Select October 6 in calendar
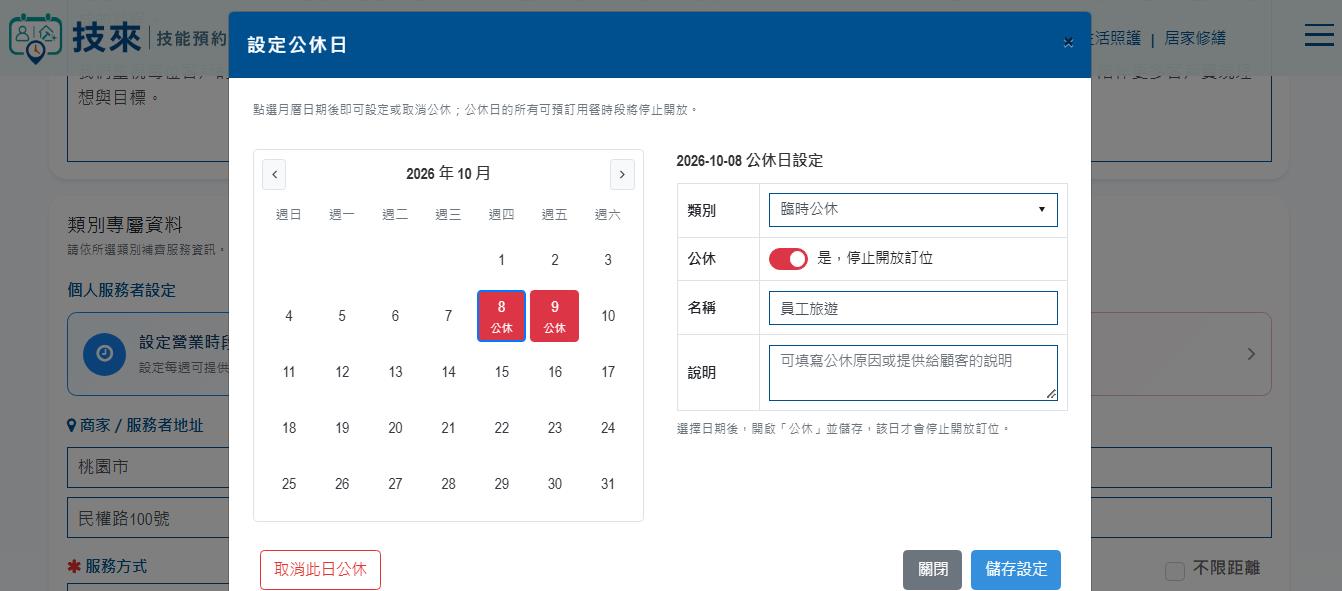Image resolution: width=1342 pixels, height=591 pixels. 395,316
